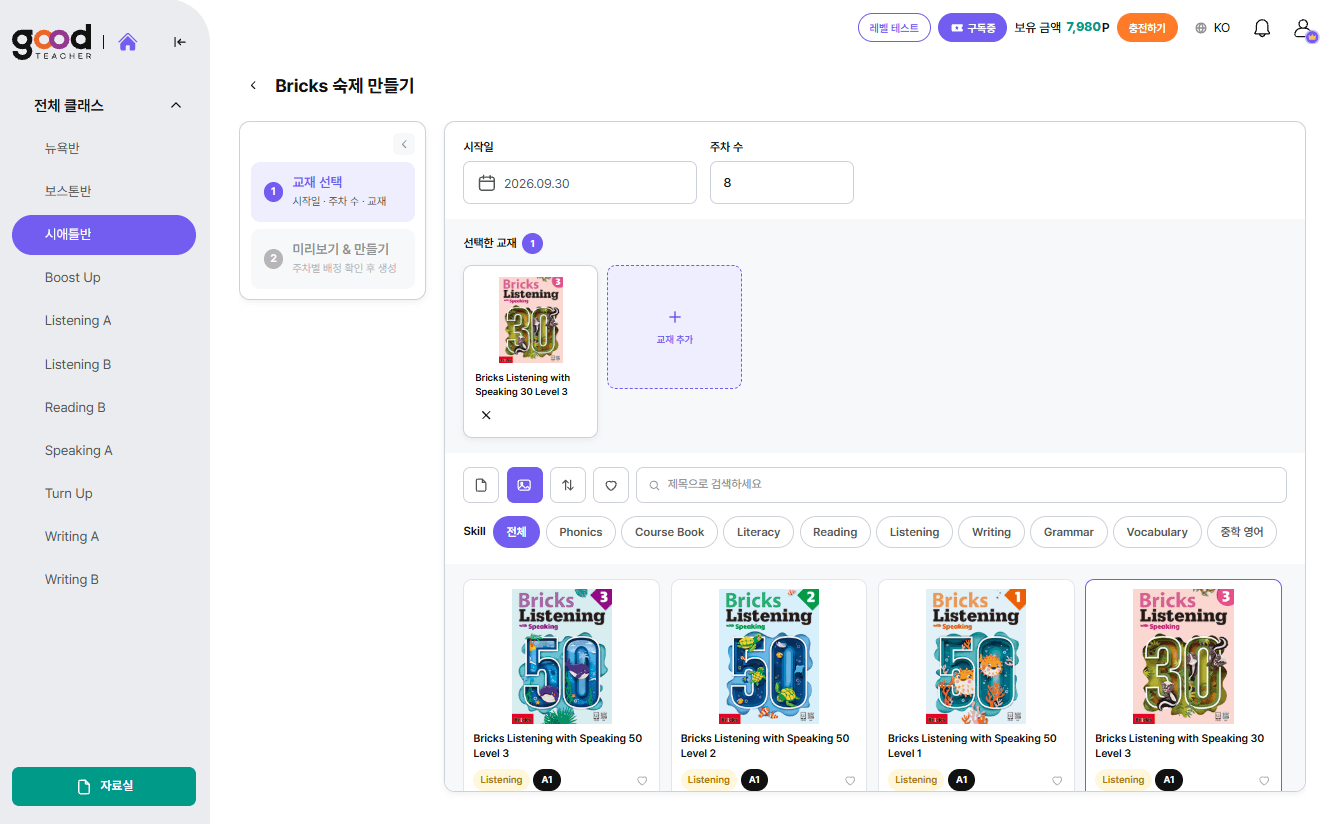The image size is (1330, 824).
Task: Favorite Bricks Listening 50 Level 2 heart
Action: click(850, 781)
